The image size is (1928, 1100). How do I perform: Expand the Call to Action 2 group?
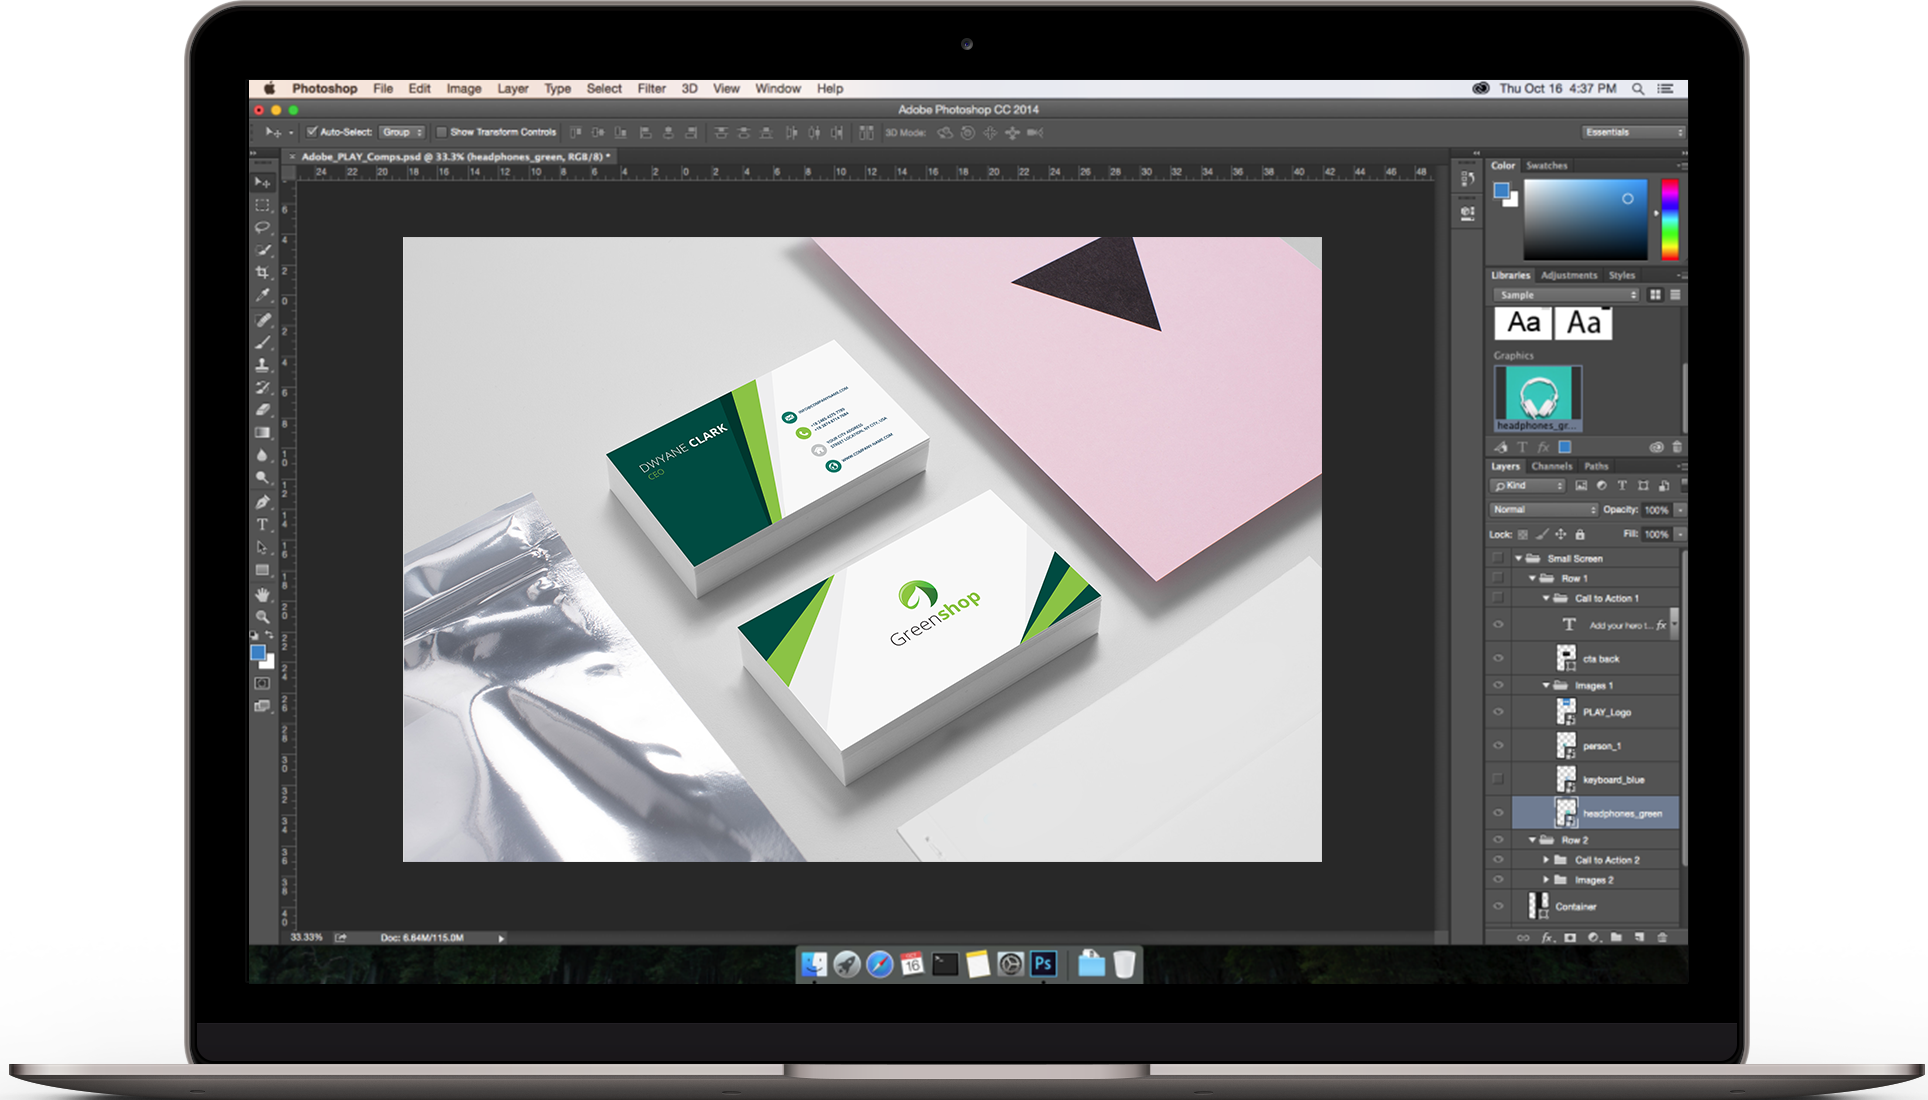1546,860
